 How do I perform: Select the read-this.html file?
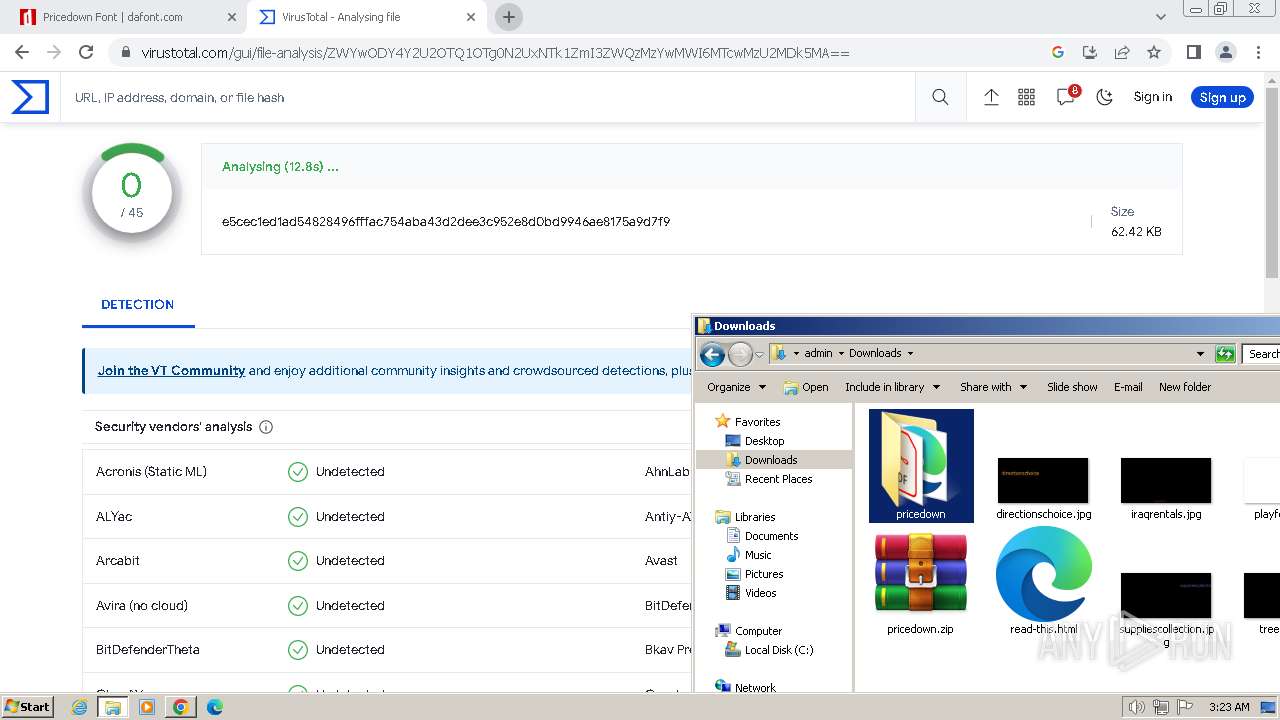point(1043,582)
